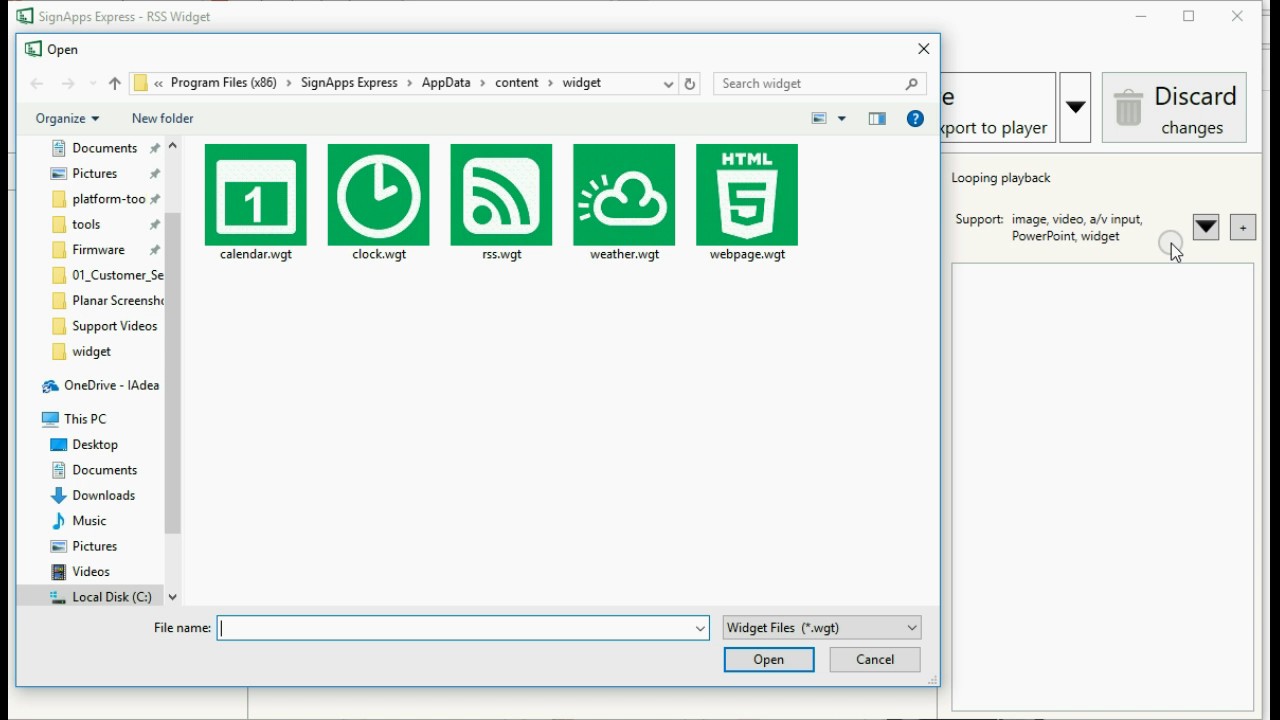This screenshot has width=1280, height=720.
Task: Select pinned Pictures in quick access
Action: coord(95,174)
